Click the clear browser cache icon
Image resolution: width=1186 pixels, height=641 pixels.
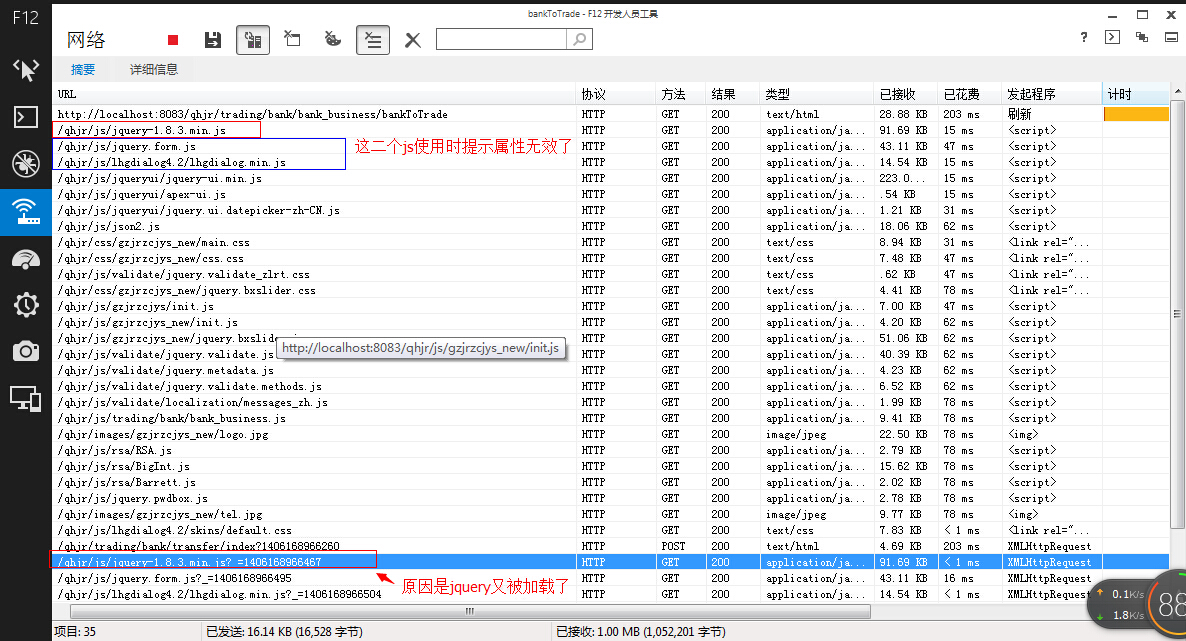292,40
